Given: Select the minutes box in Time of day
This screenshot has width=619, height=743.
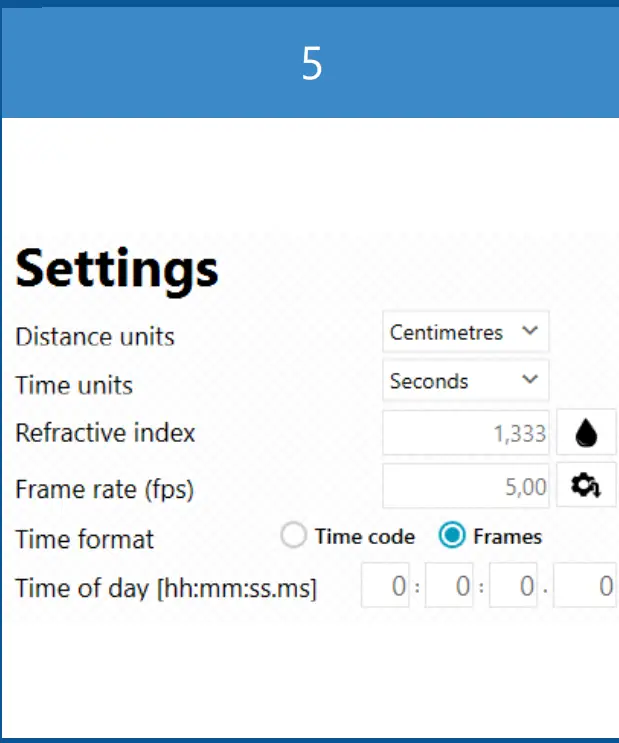Looking at the screenshot, I should [449, 586].
